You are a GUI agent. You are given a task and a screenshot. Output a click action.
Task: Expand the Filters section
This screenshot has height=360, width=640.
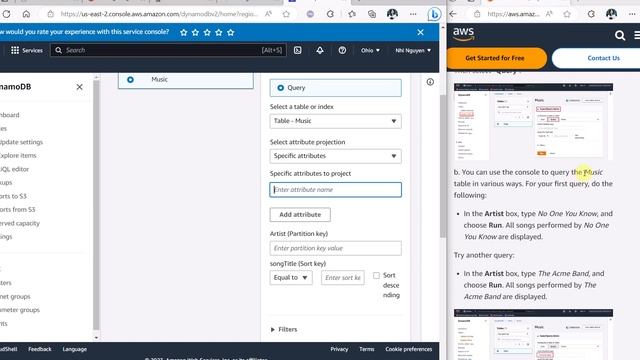pyautogui.click(x=284, y=329)
